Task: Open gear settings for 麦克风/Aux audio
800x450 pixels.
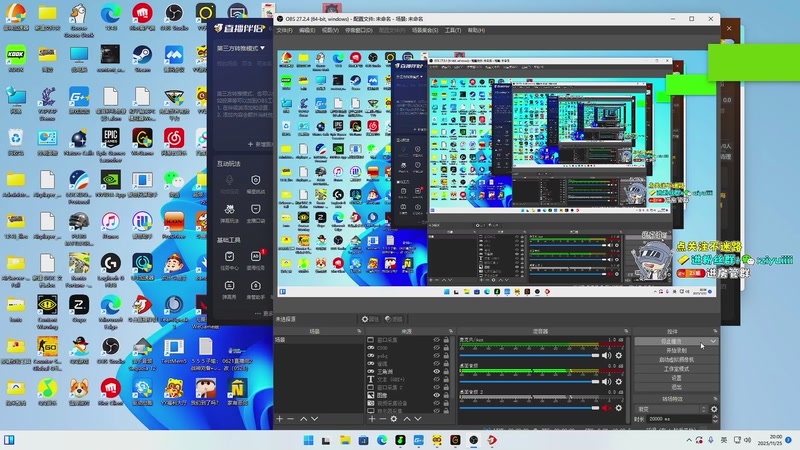Action: [619, 355]
